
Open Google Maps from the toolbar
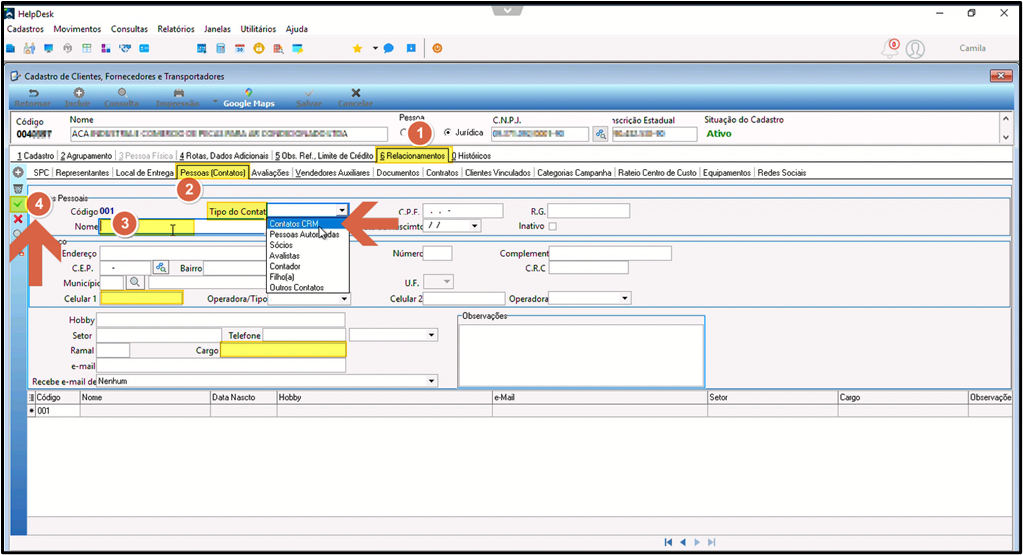[249, 98]
